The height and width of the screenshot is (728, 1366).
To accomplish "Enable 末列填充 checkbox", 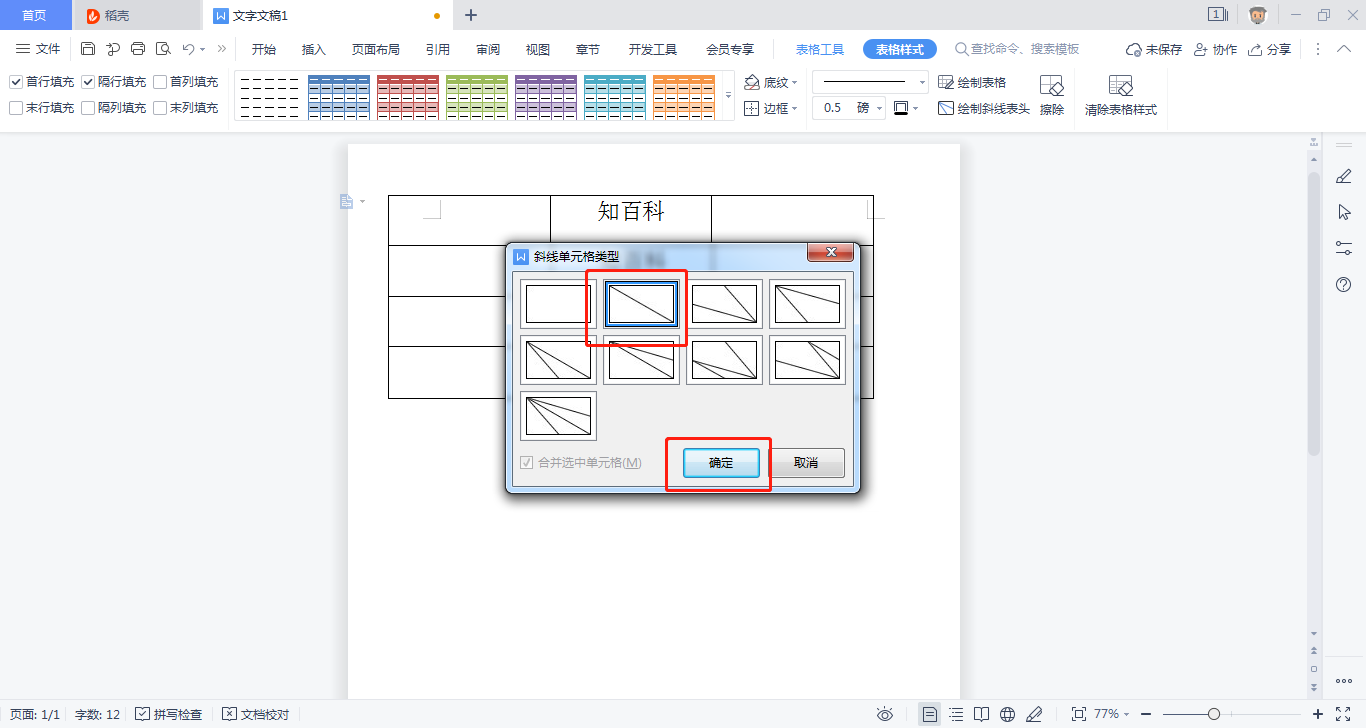I will click(160, 108).
